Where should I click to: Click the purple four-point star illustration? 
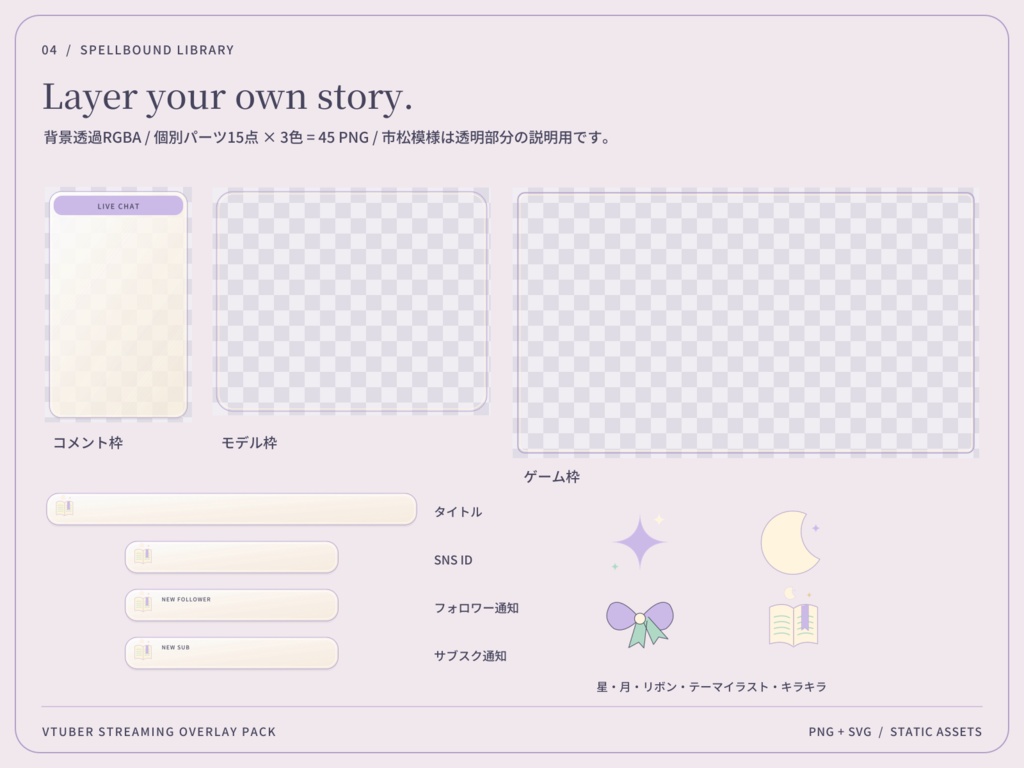[x=639, y=541]
